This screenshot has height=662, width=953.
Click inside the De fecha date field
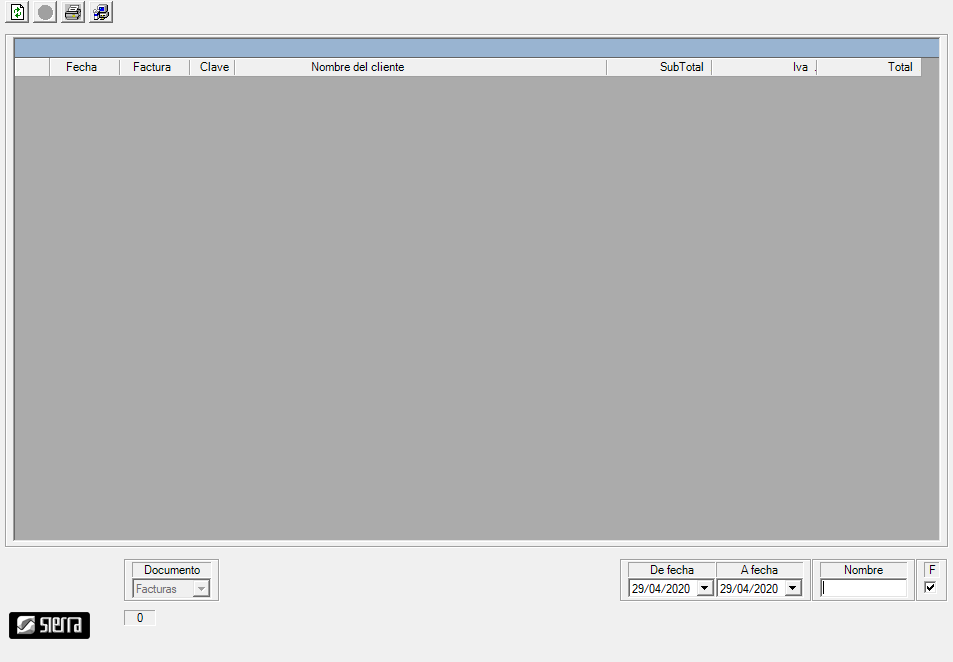coord(661,589)
